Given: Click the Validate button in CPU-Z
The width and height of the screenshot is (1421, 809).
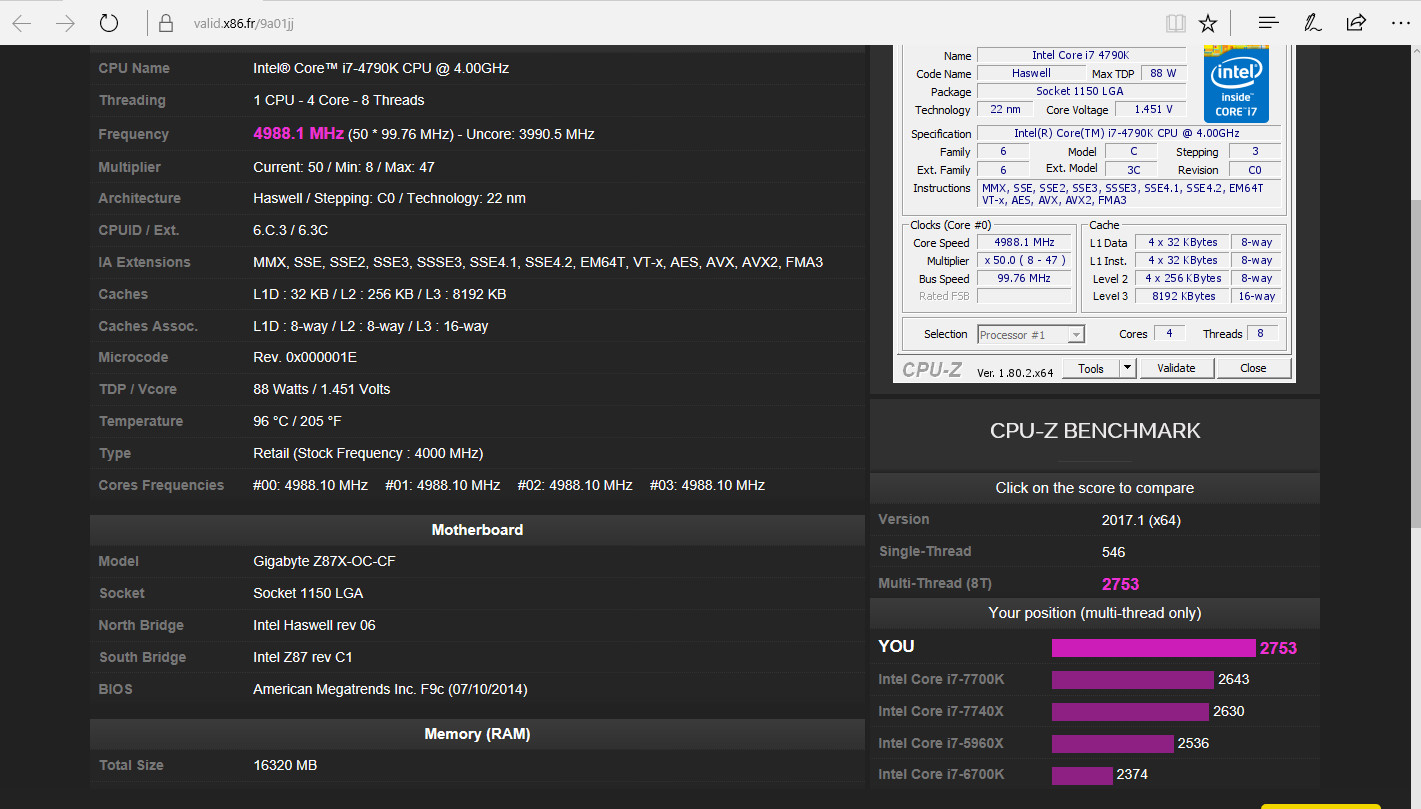Looking at the screenshot, I should click(1177, 368).
